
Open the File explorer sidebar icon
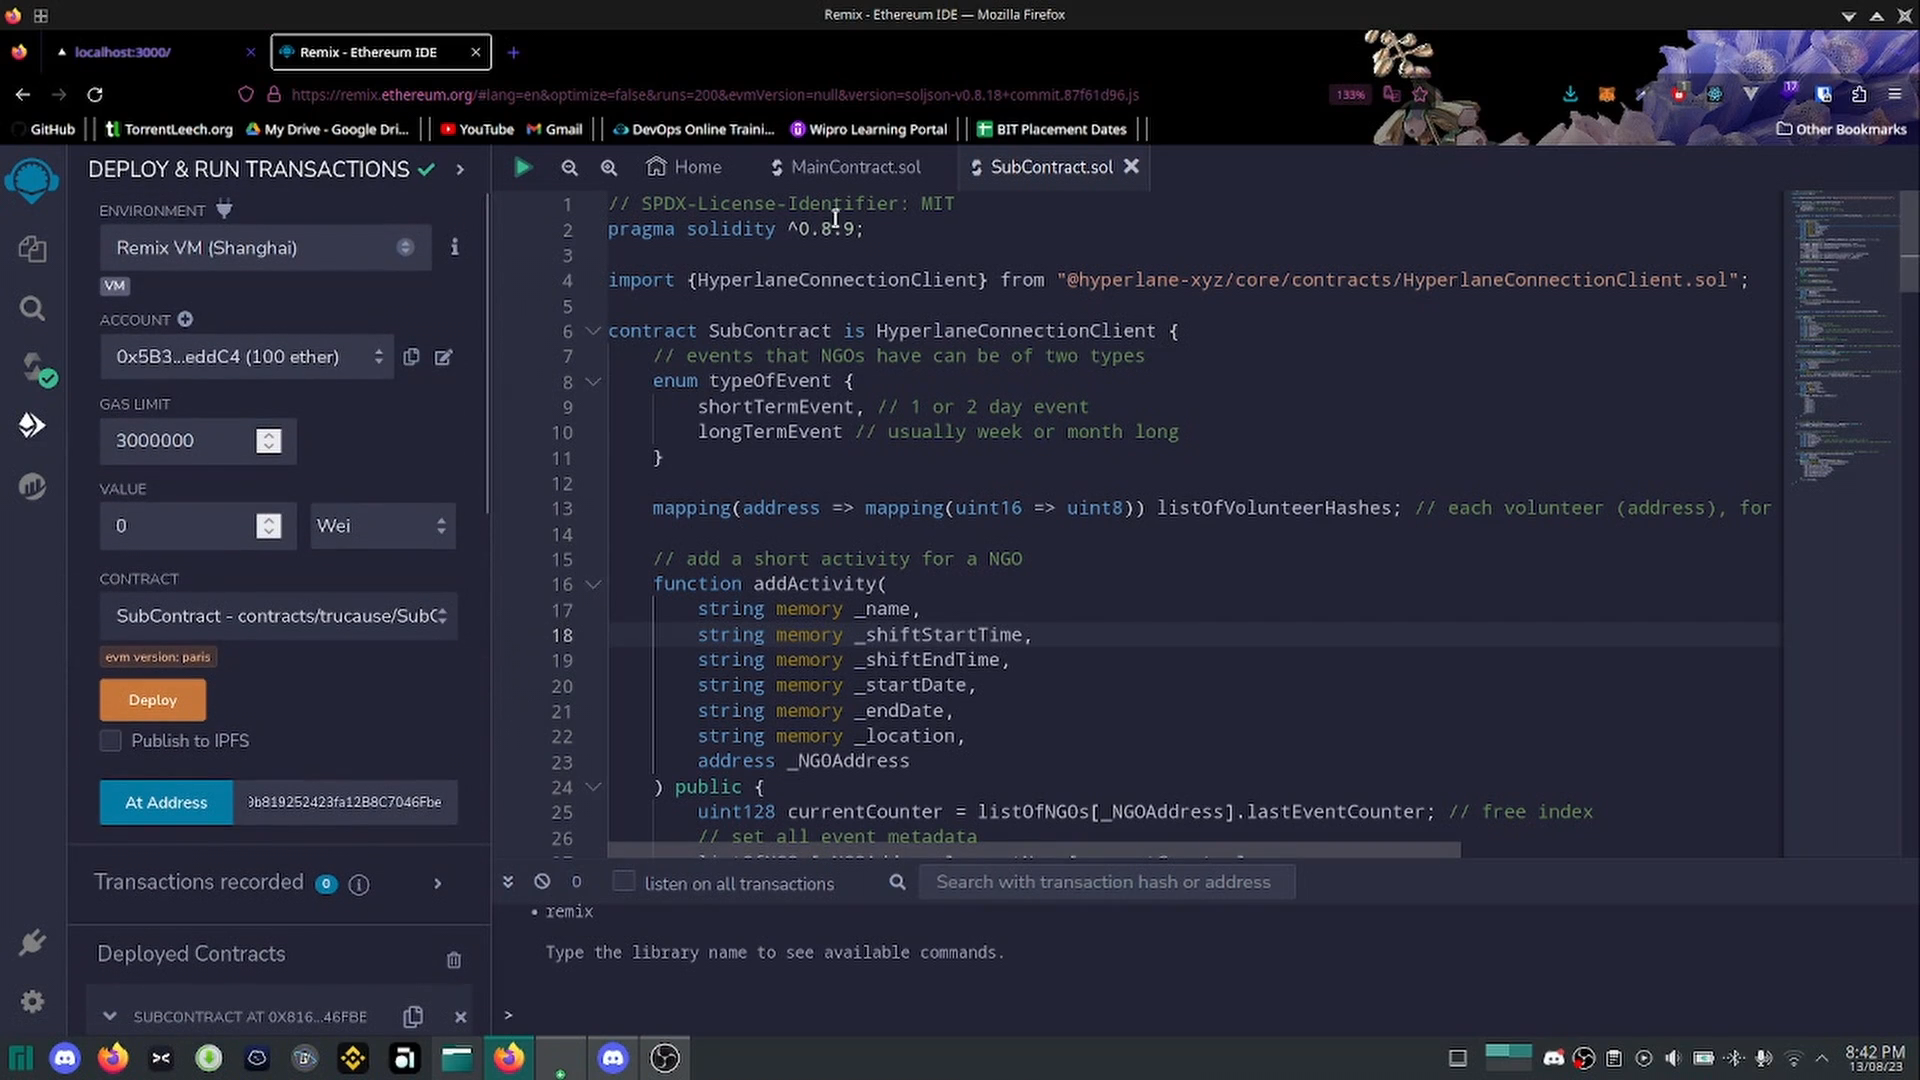pos(32,248)
